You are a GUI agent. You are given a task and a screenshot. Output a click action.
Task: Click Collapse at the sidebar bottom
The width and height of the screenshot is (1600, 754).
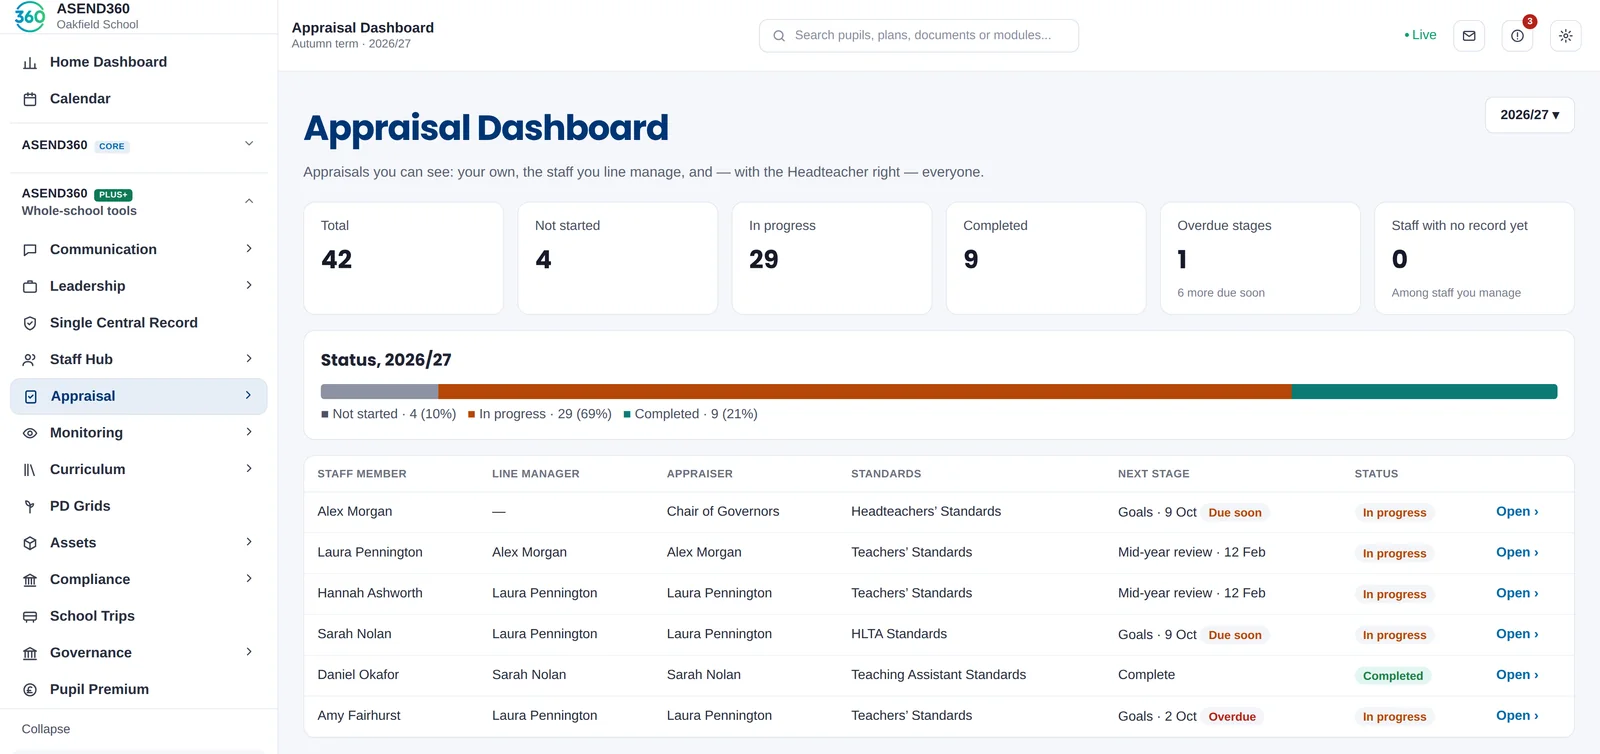pyautogui.click(x=46, y=729)
